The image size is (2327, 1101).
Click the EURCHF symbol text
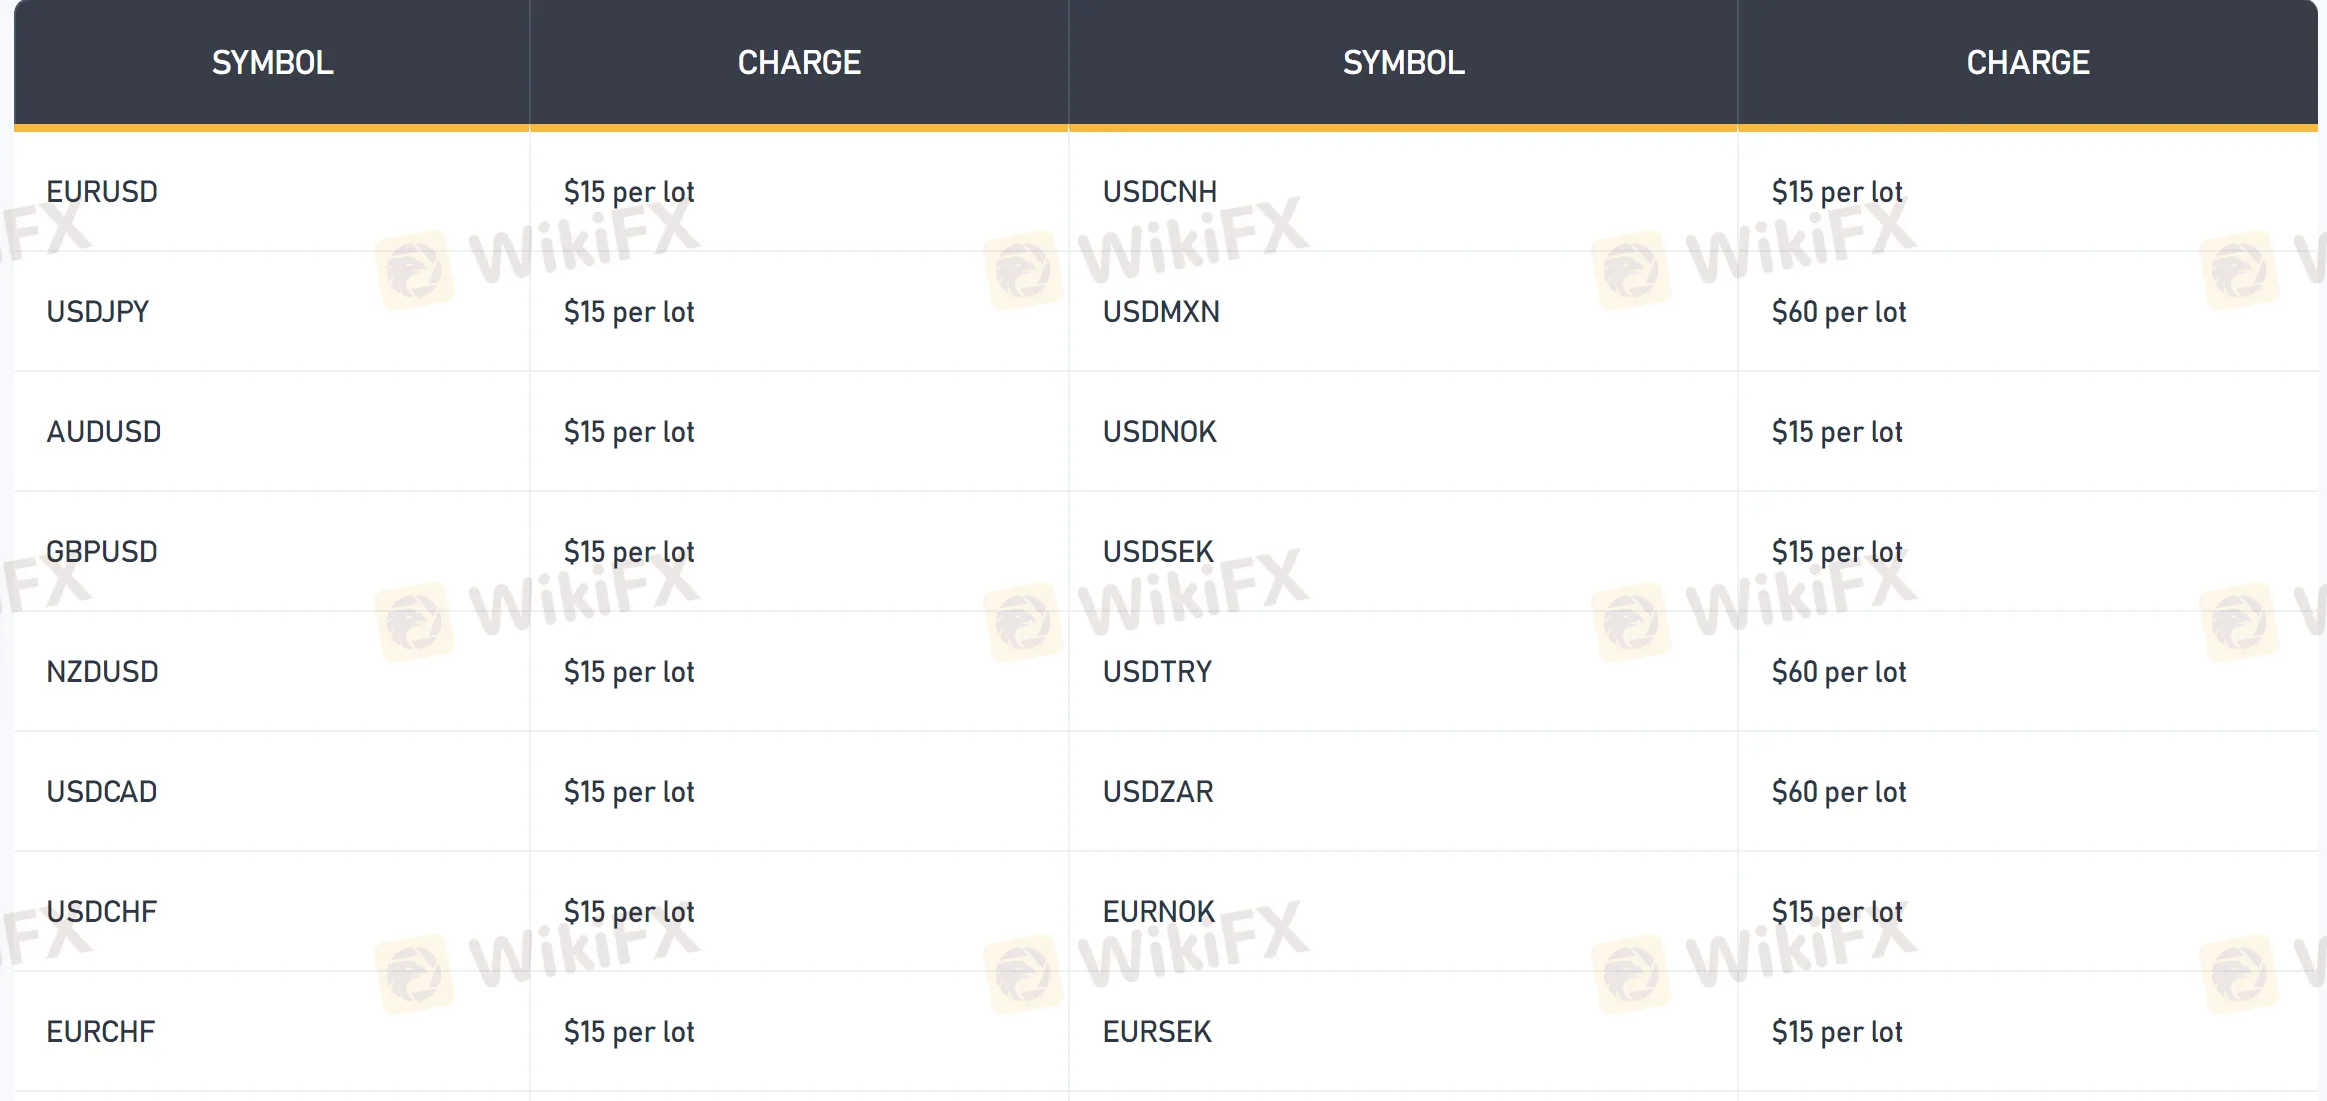click(101, 1031)
